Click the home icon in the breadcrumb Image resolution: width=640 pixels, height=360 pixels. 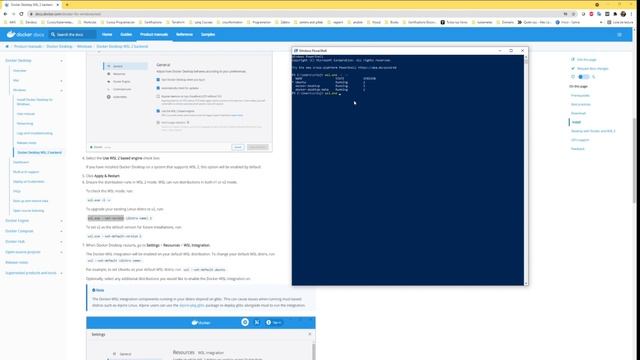click(7, 47)
